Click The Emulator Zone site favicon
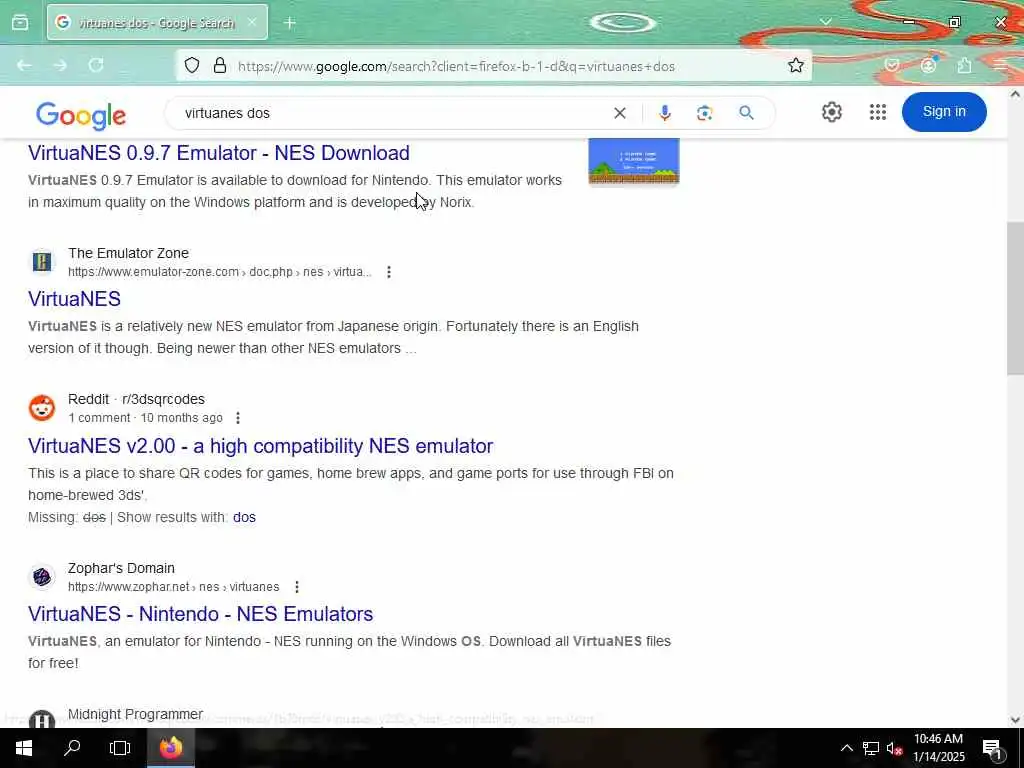 pos(42,262)
